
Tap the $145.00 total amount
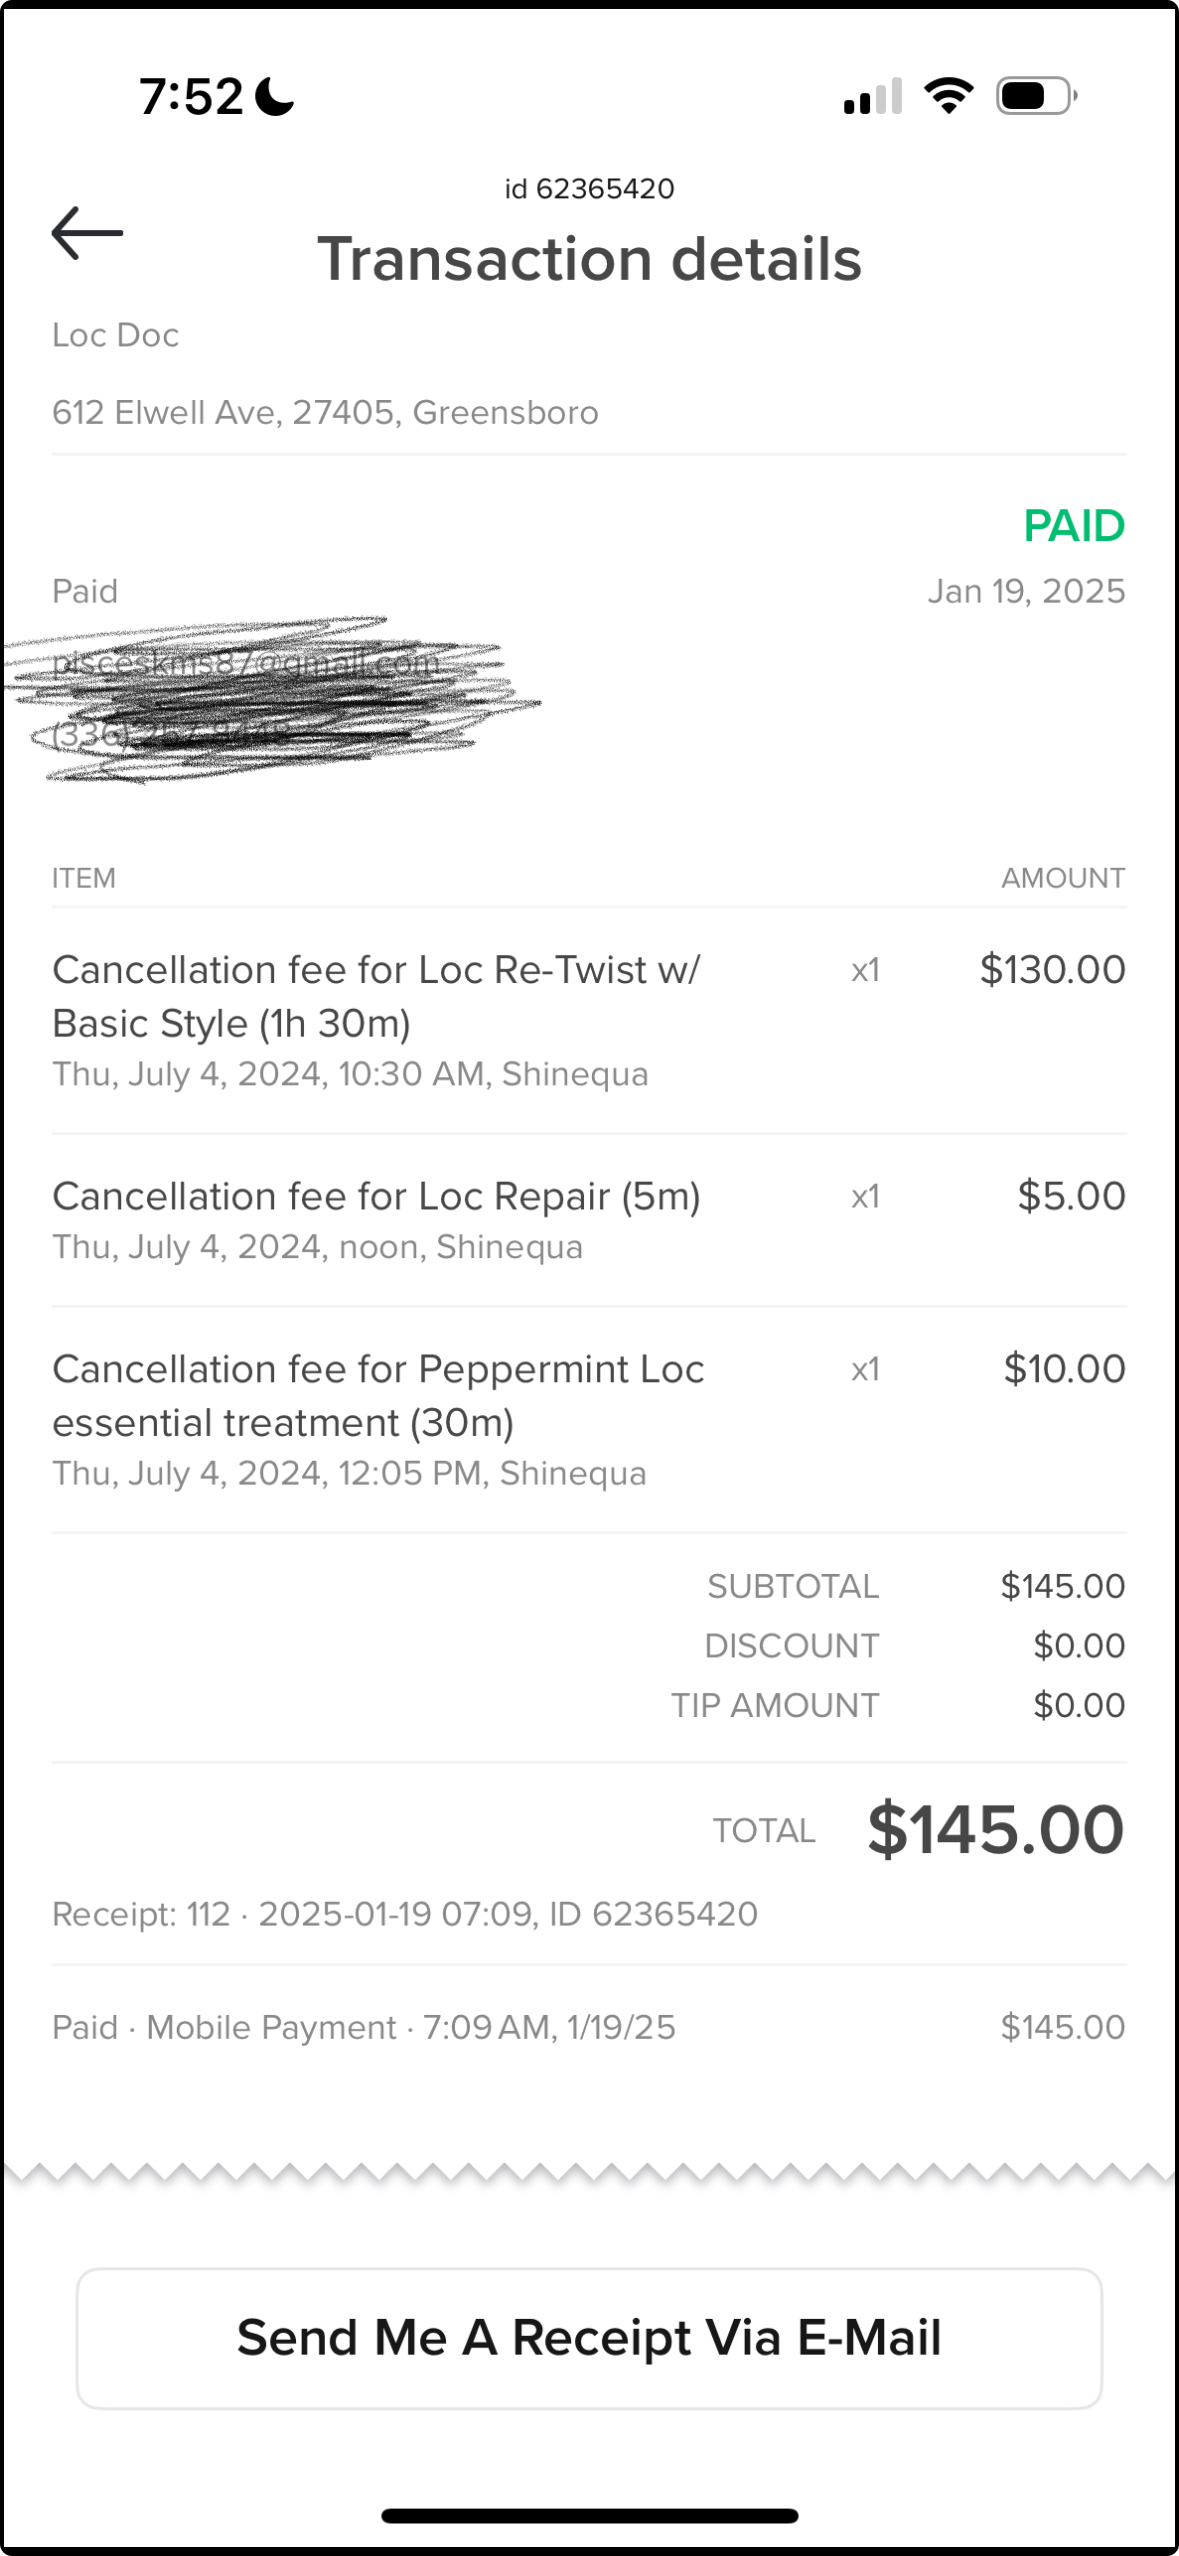click(x=995, y=1830)
